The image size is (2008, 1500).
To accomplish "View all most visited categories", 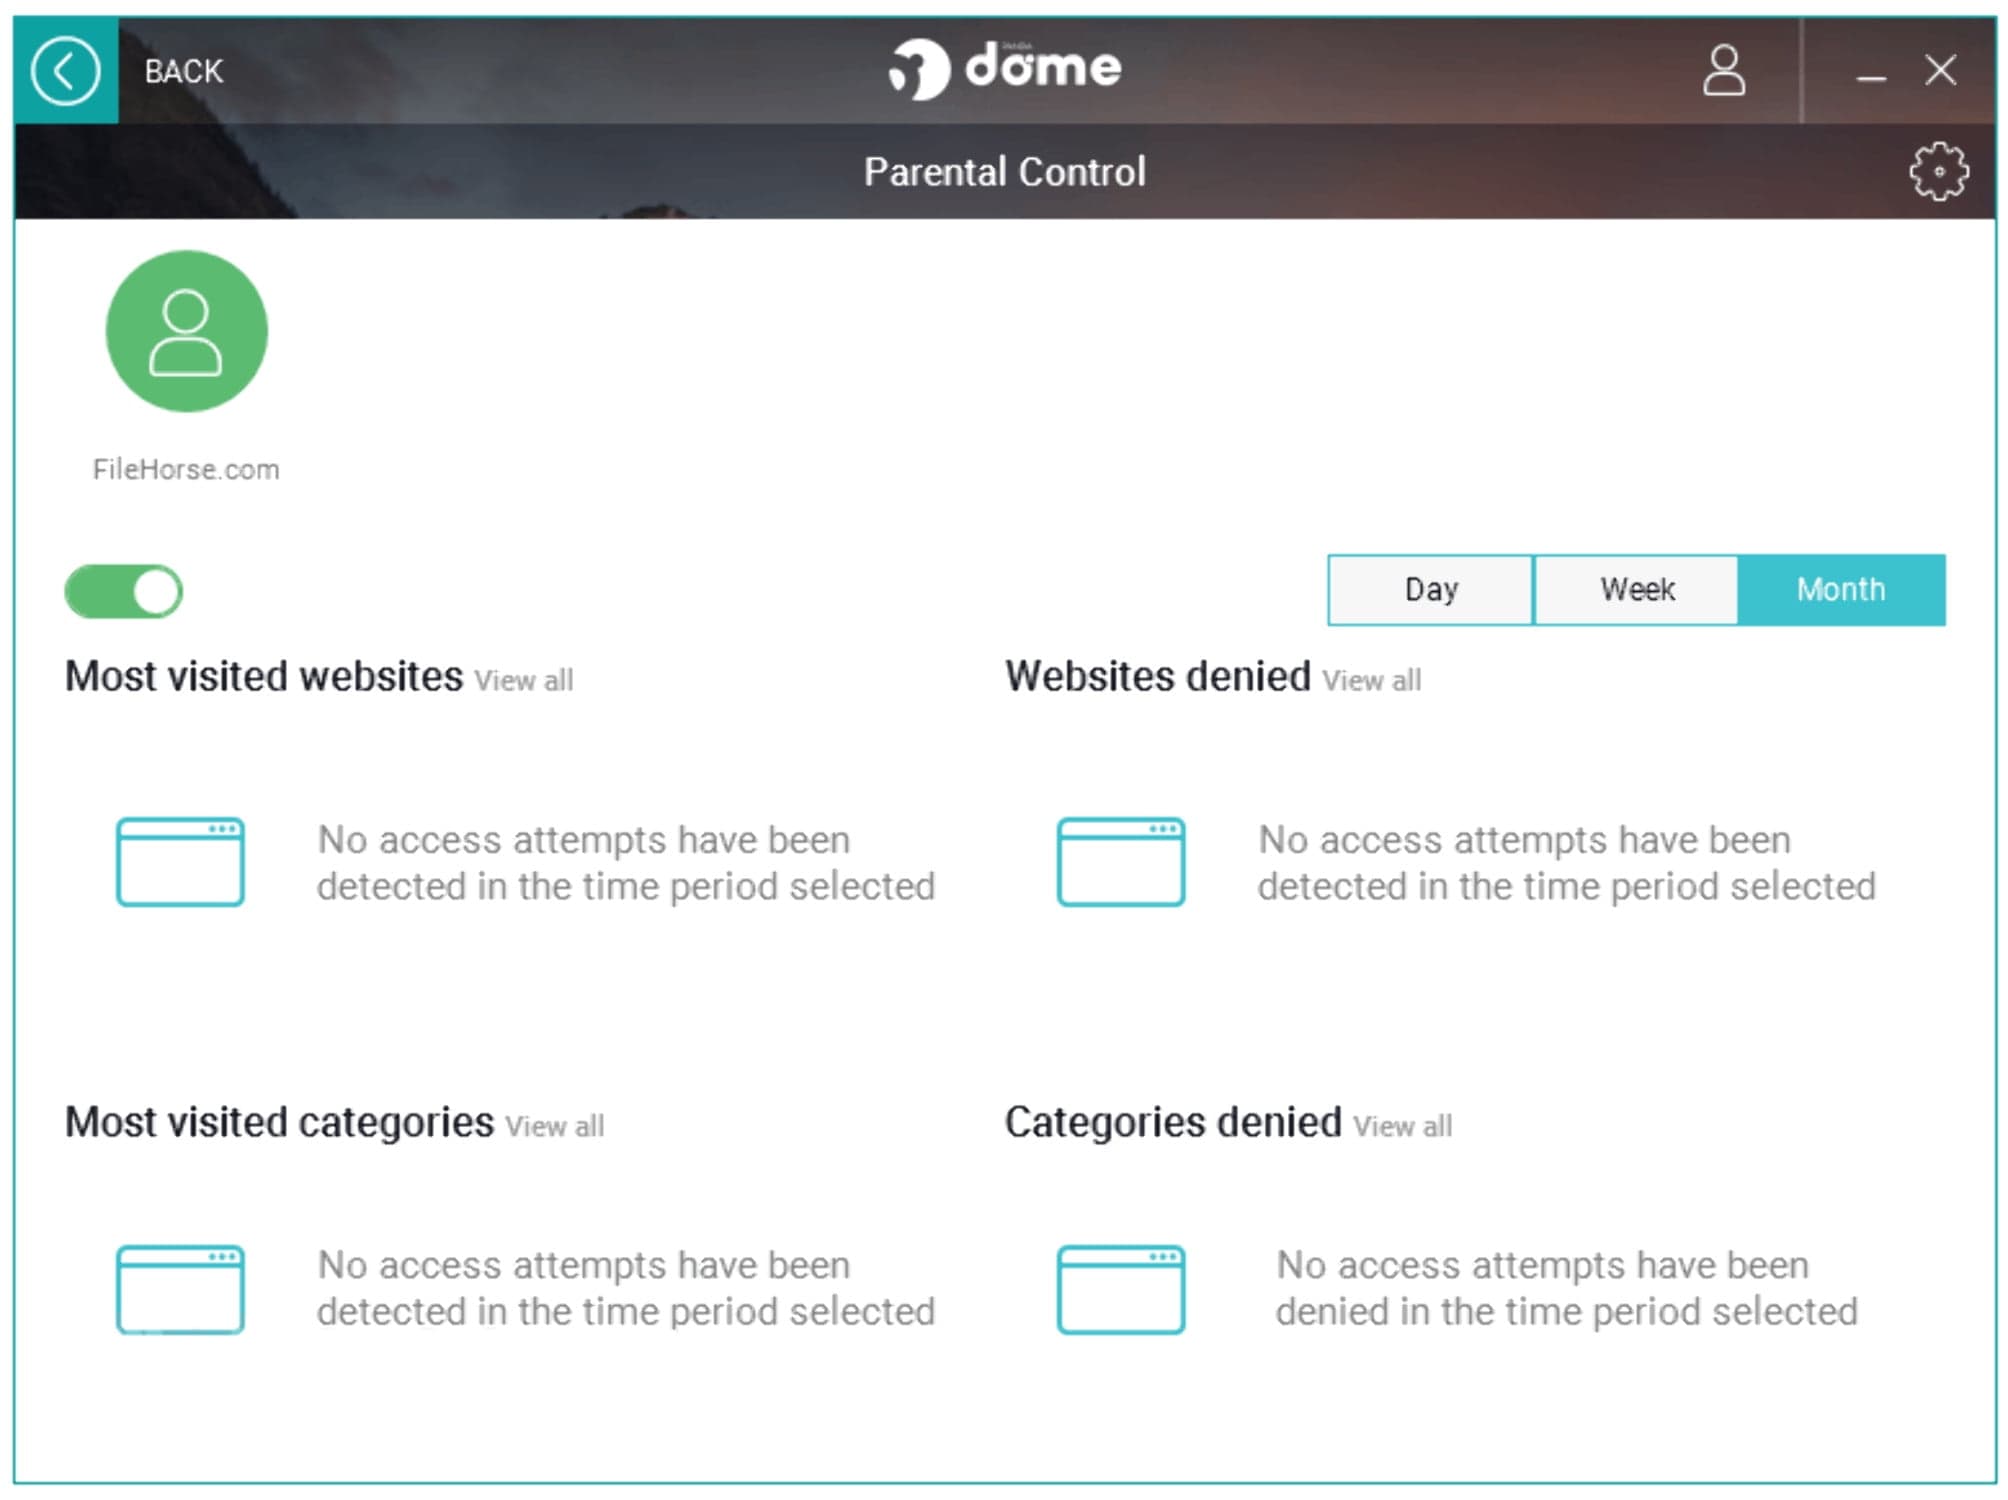I will pos(555,1127).
